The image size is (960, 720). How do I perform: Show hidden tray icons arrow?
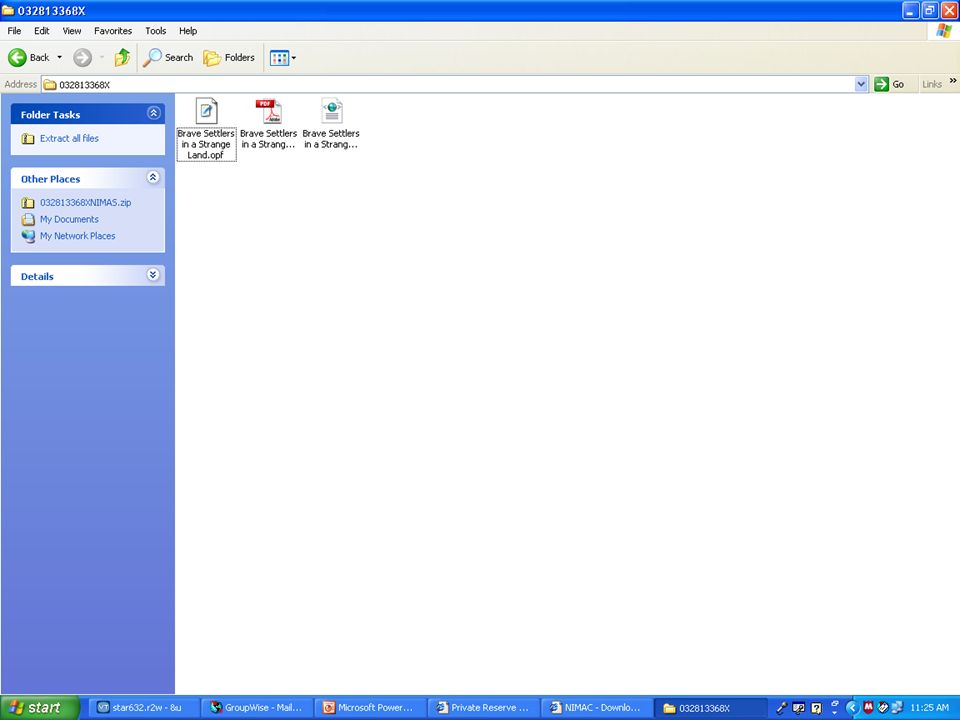(x=852, y=708)
